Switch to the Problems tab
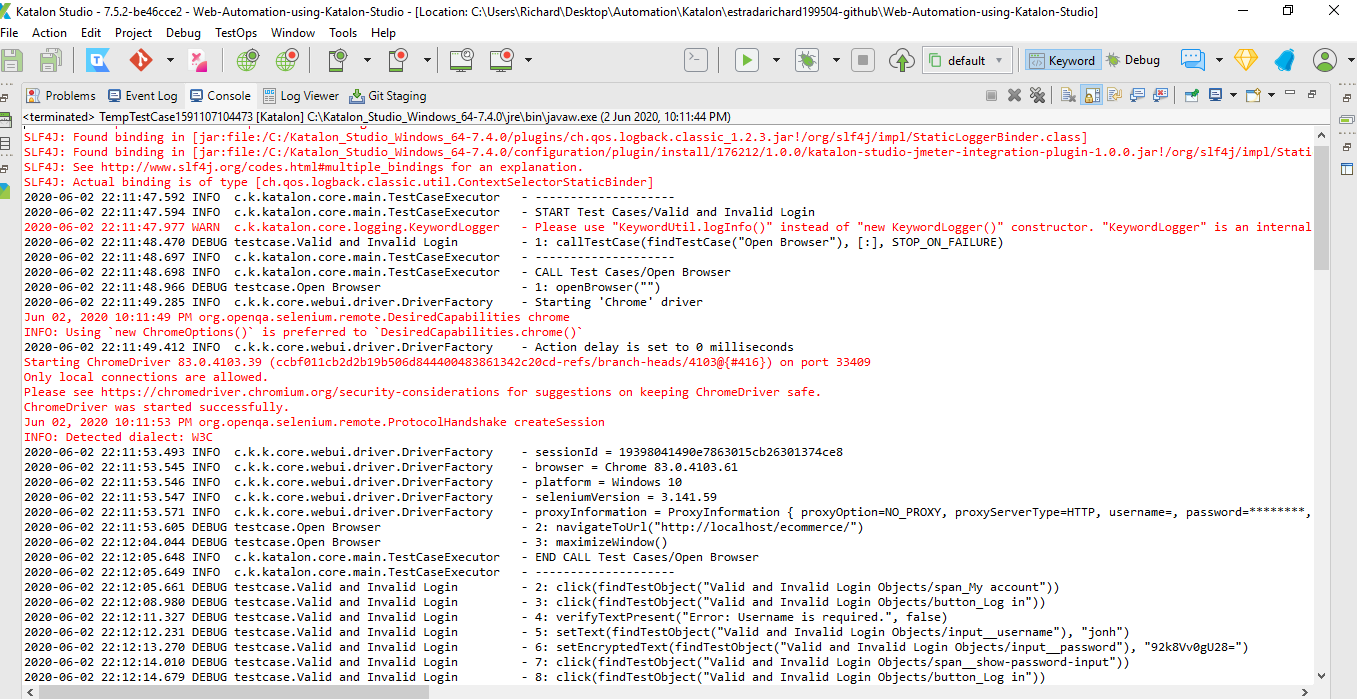 [x=61, y=96]
